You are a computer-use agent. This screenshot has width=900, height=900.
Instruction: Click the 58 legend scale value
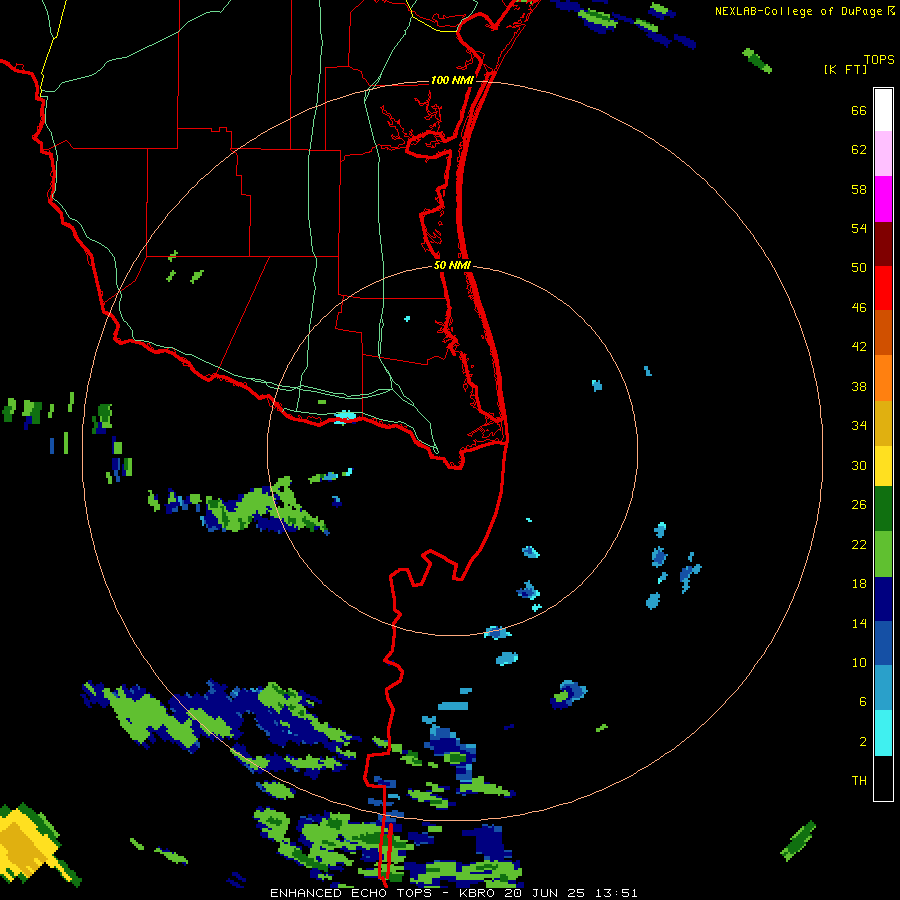click(x=859, y=189)
